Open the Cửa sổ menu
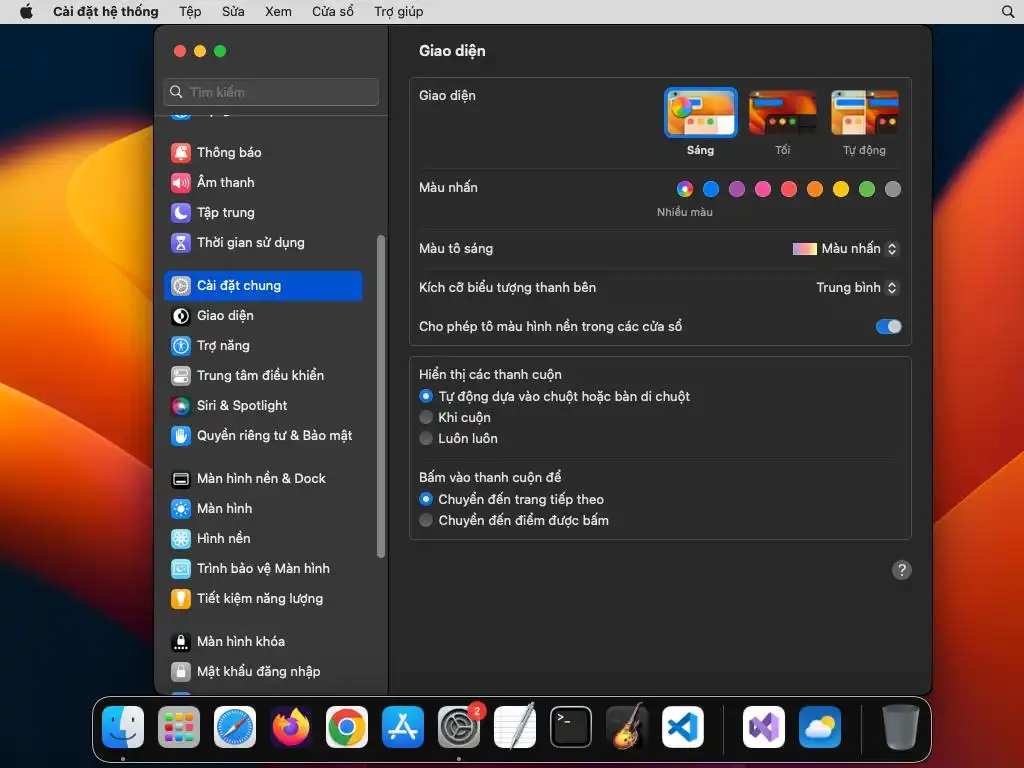Image resolution: width=1024 pixels, height=768 pixels. coord(332,12)
